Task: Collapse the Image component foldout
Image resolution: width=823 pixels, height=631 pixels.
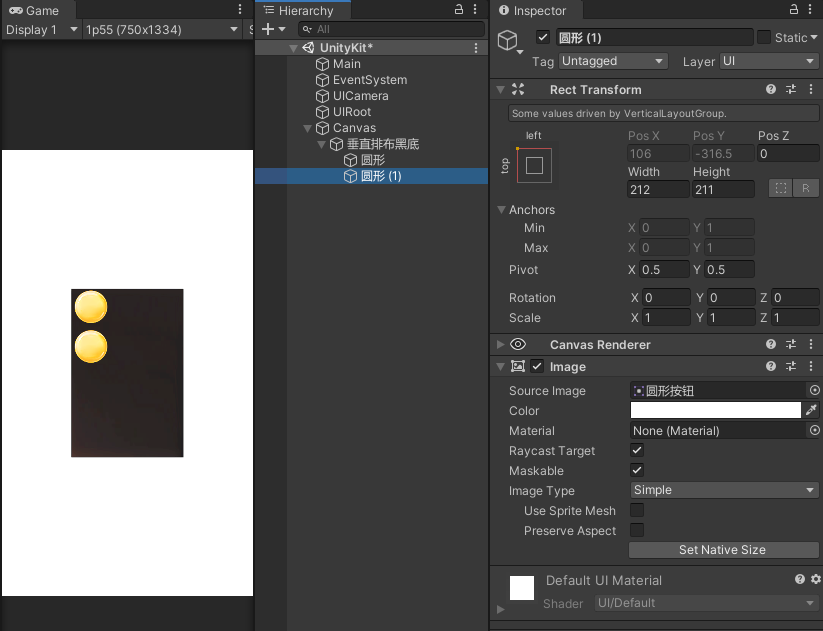Action: click(x=501, y=366)
